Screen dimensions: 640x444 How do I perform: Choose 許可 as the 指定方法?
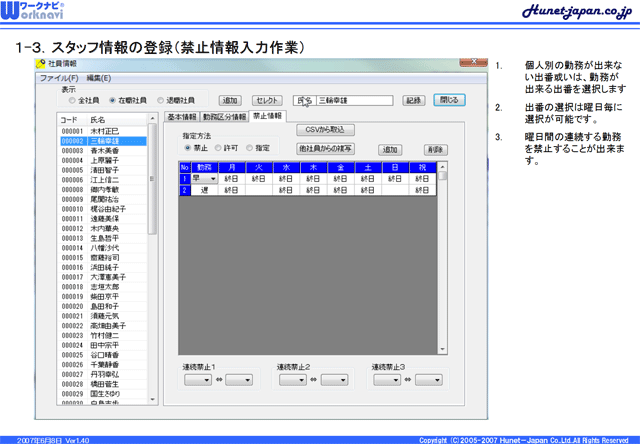[x=221, y=148]
